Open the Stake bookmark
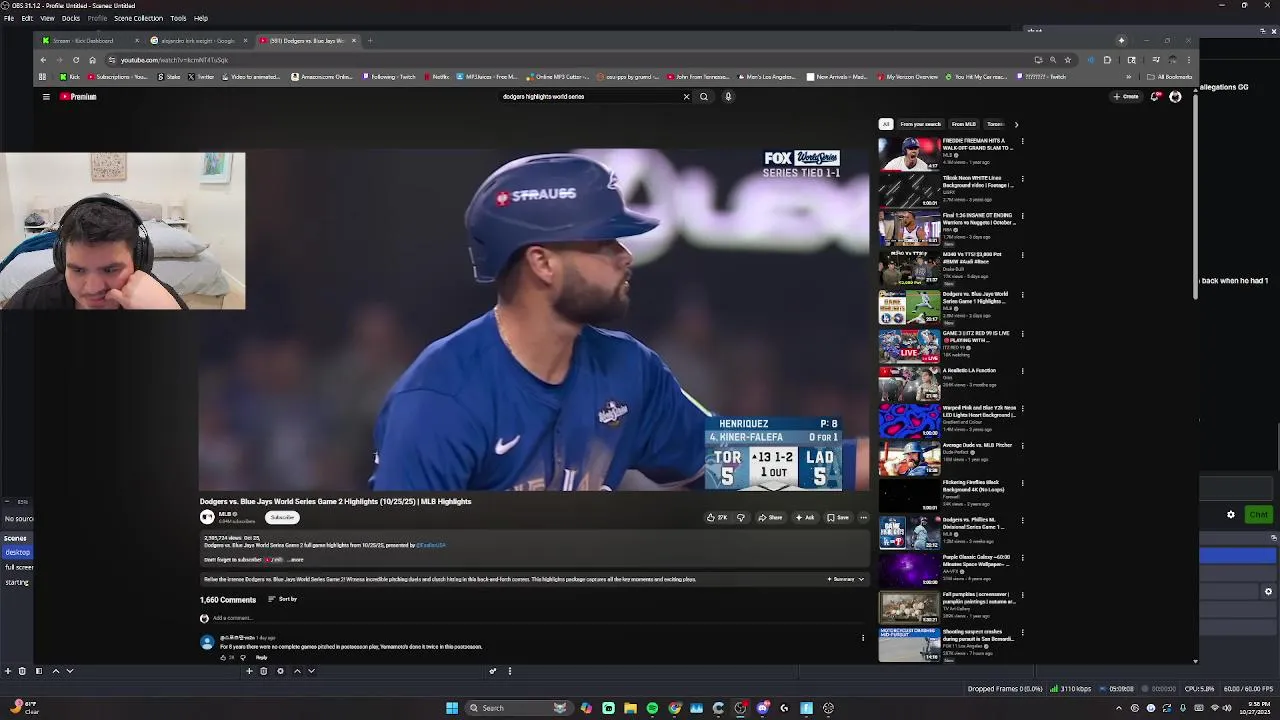 click(169, 77)
